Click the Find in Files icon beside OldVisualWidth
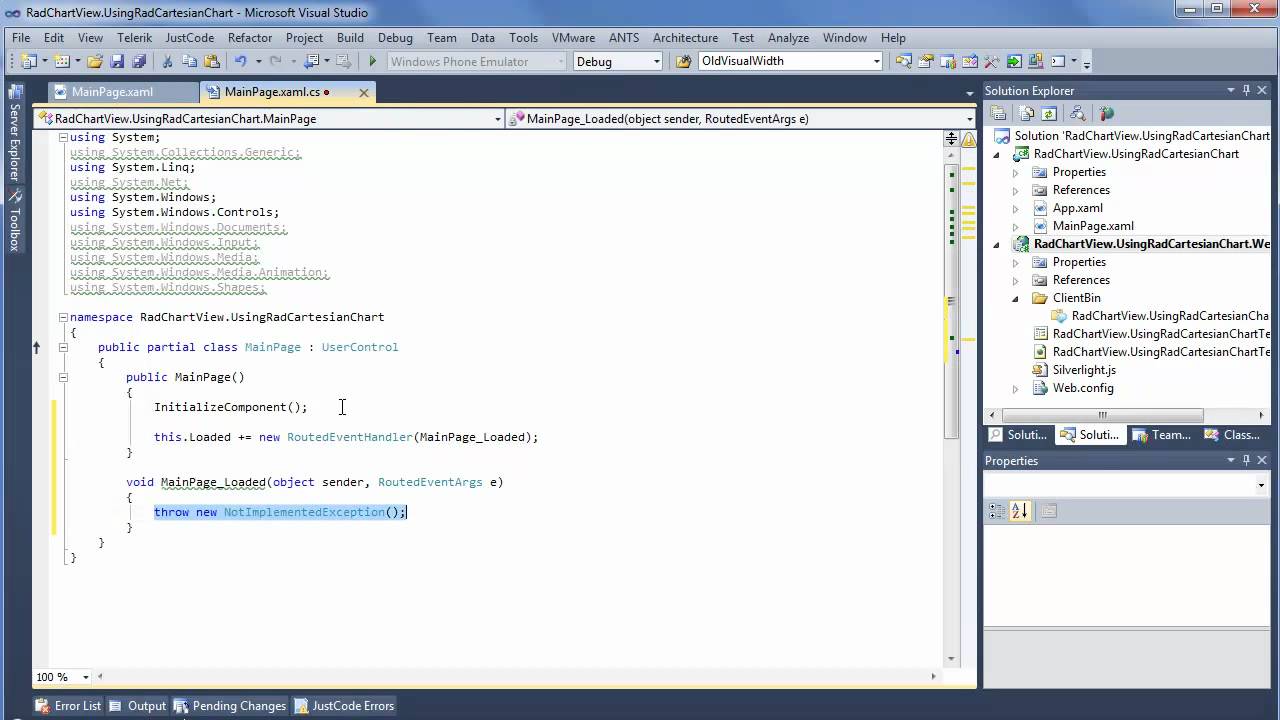The width and height of the screenshot is (1280, 720). 683,61
